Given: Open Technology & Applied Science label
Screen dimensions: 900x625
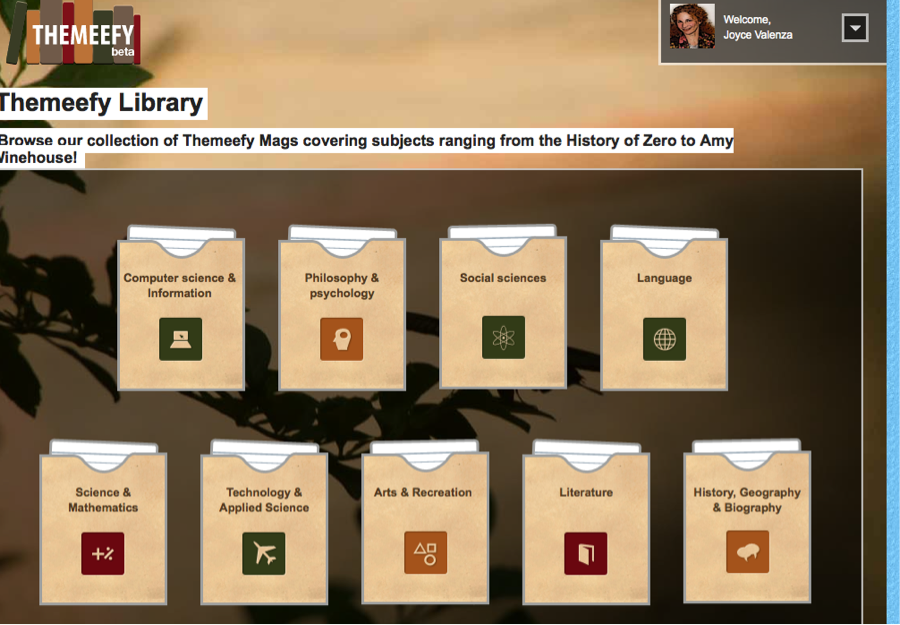Looking at the screenshot, I should [x=264, y=500].
